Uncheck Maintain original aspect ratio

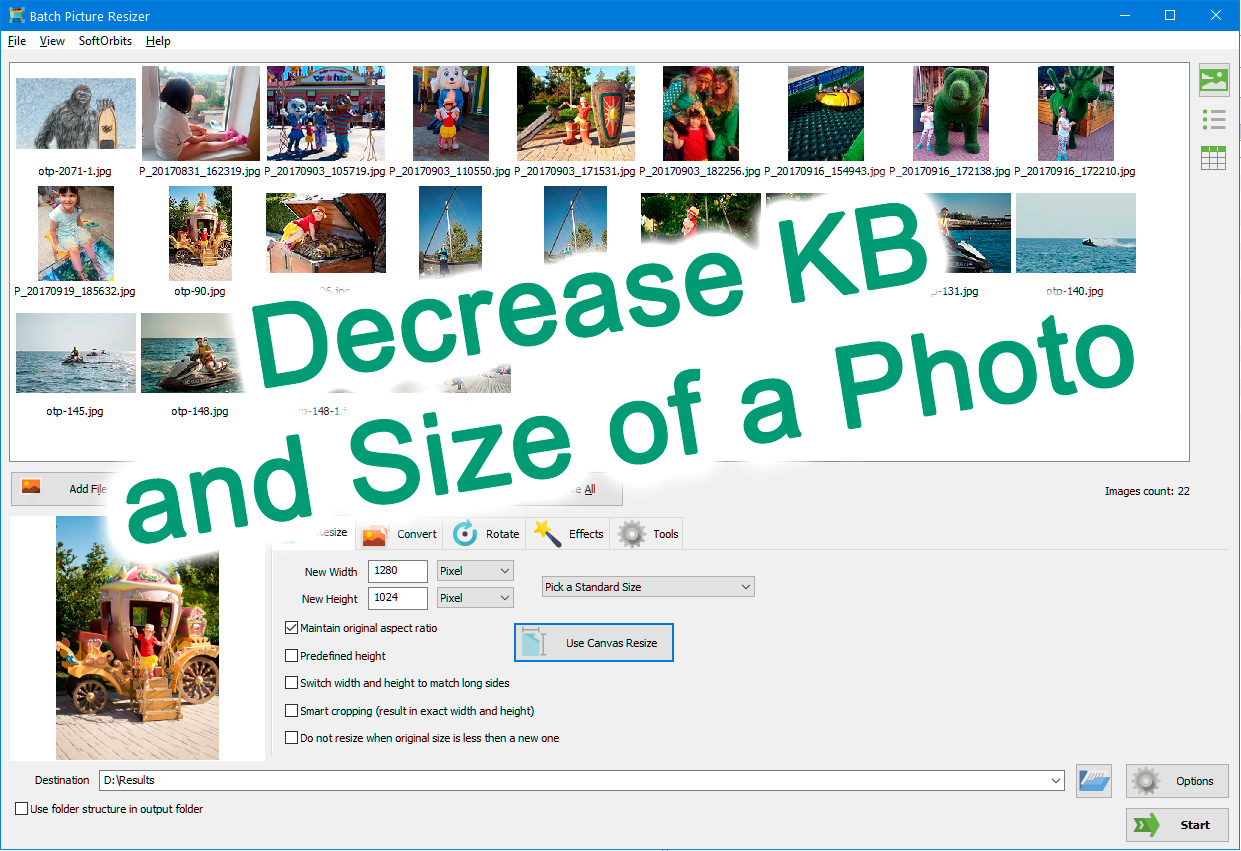[x=291, y=628]
